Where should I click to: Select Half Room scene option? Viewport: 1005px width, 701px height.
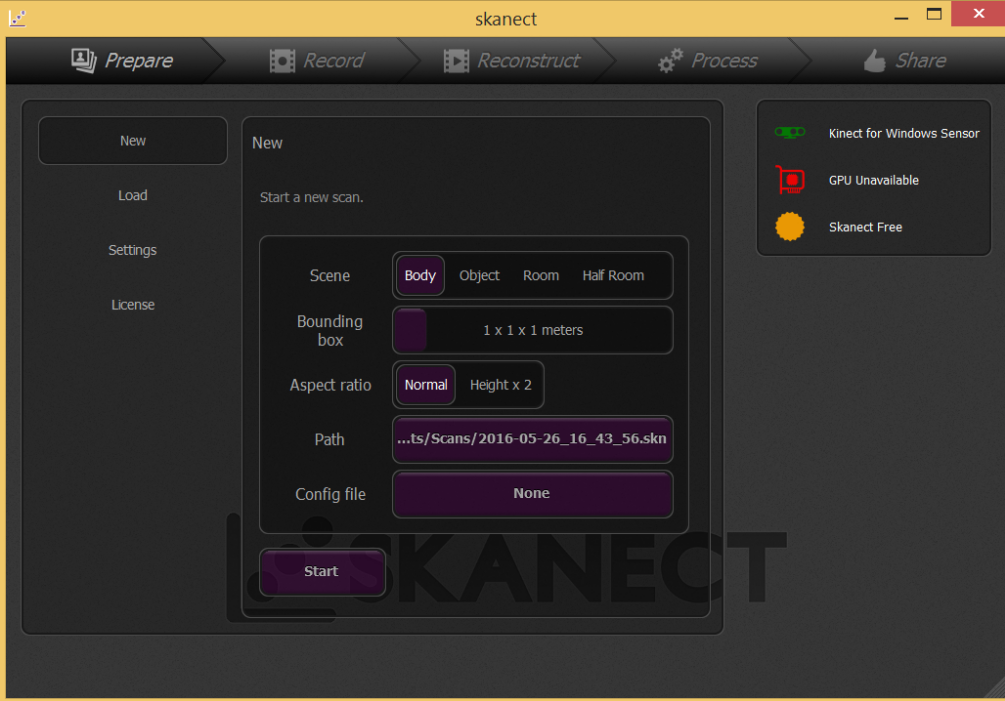tap(613, 276)
